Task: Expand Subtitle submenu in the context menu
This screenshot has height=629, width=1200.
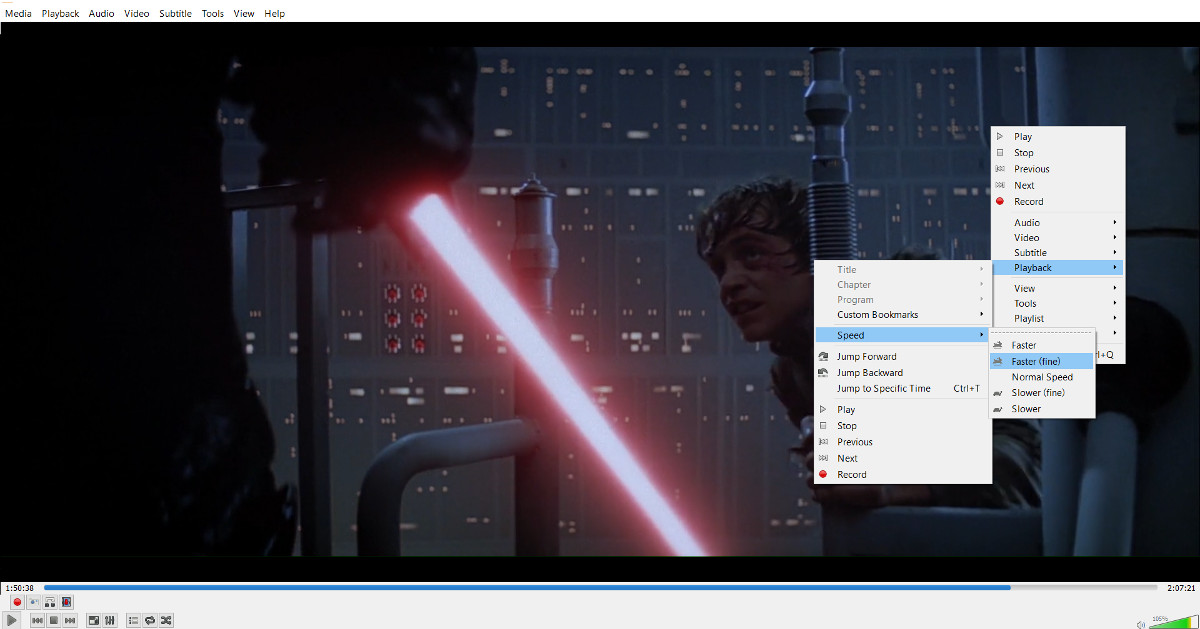Action: [1058, 253]
